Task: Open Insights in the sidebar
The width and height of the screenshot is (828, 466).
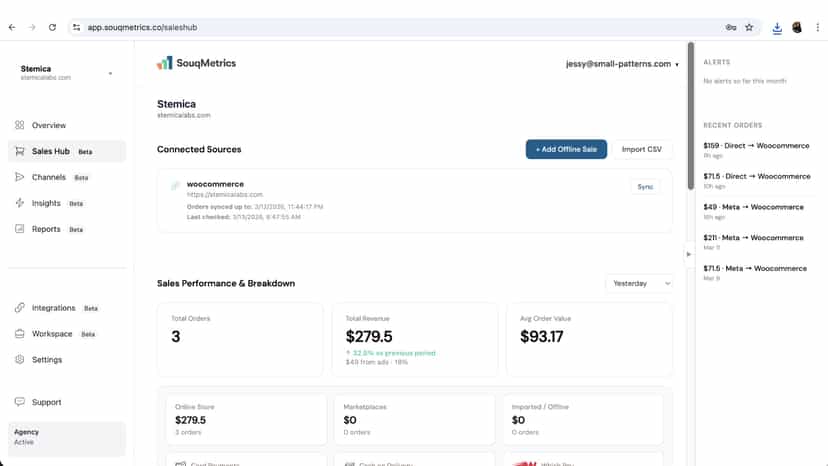Action: pyautogui.click(x=67, y=203)
